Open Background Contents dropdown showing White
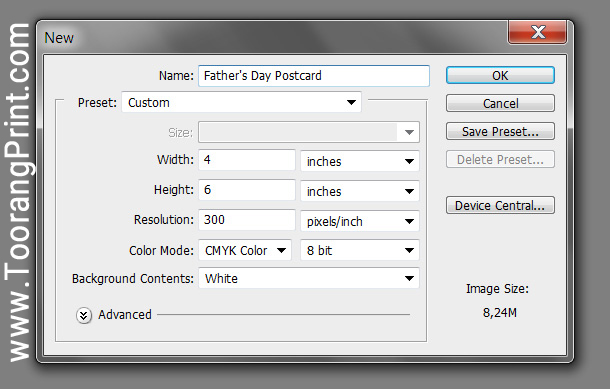 pyautogui.click(x=309, y=278)
